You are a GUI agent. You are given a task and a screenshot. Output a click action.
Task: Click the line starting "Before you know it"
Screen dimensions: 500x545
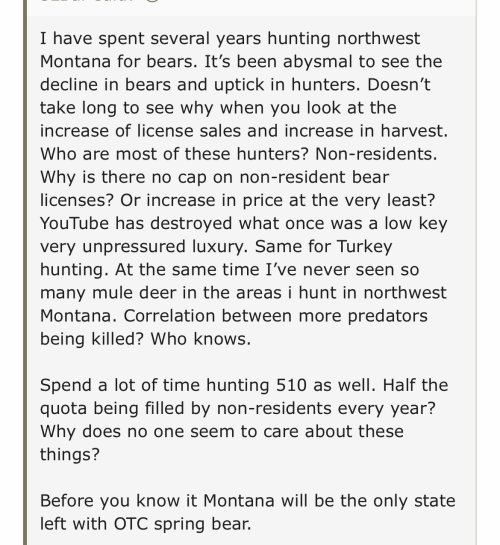tap(247, 501)
